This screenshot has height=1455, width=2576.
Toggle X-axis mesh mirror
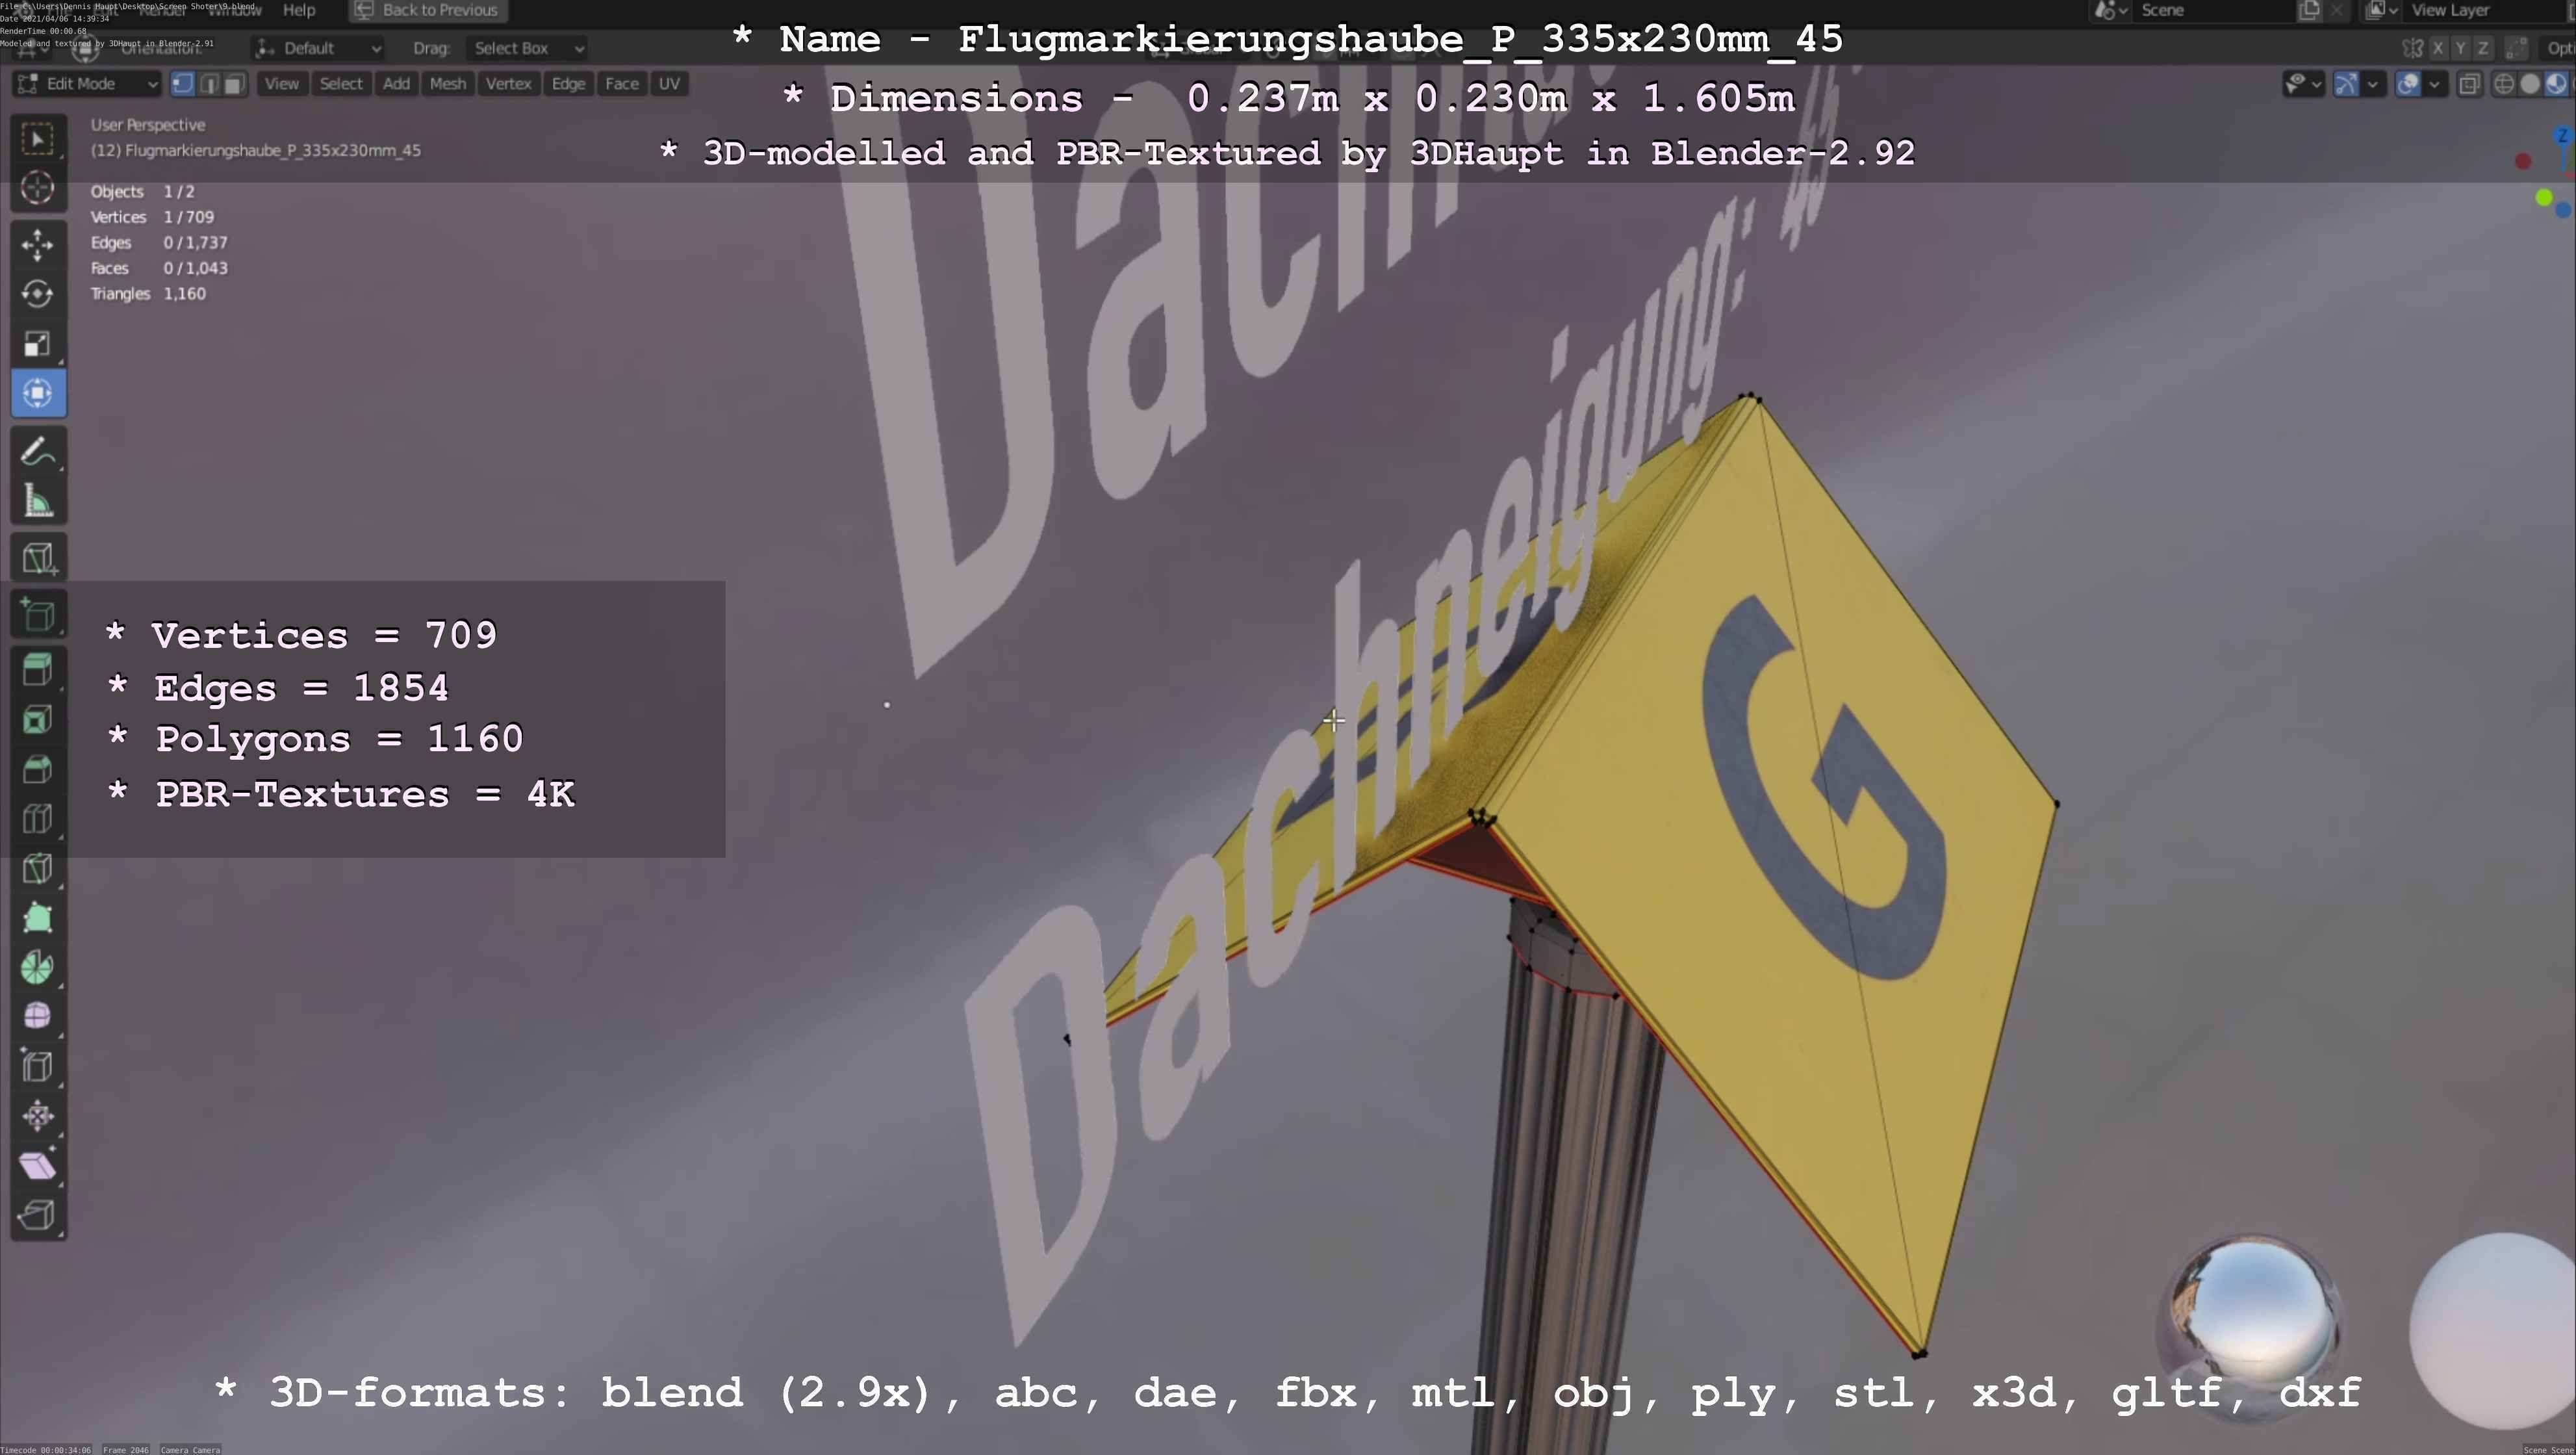(2438, 48)
